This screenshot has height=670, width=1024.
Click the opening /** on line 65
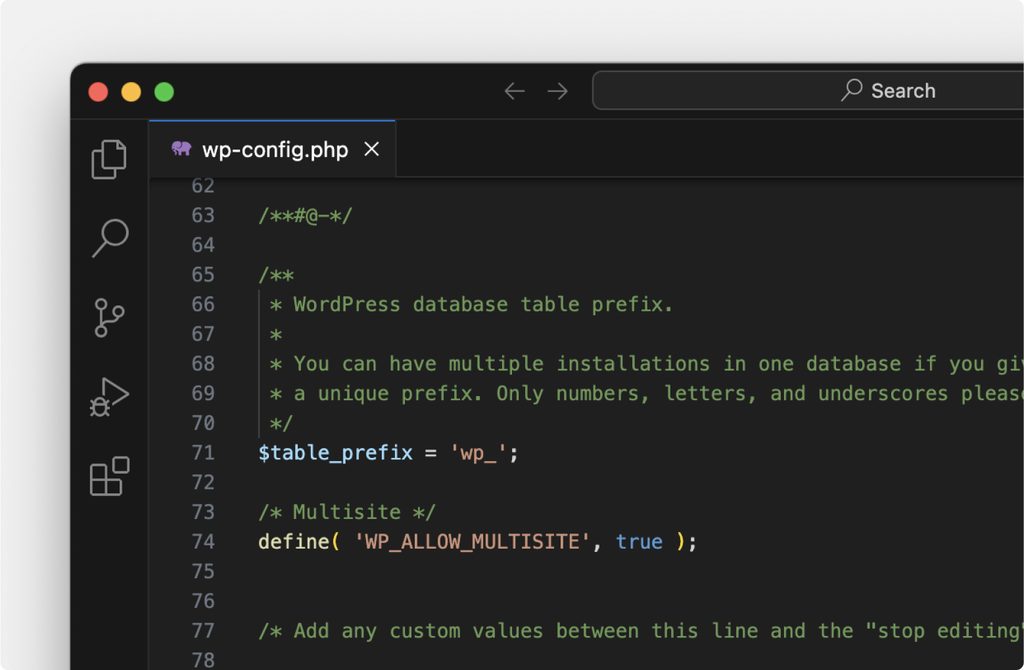coord(276,274)
